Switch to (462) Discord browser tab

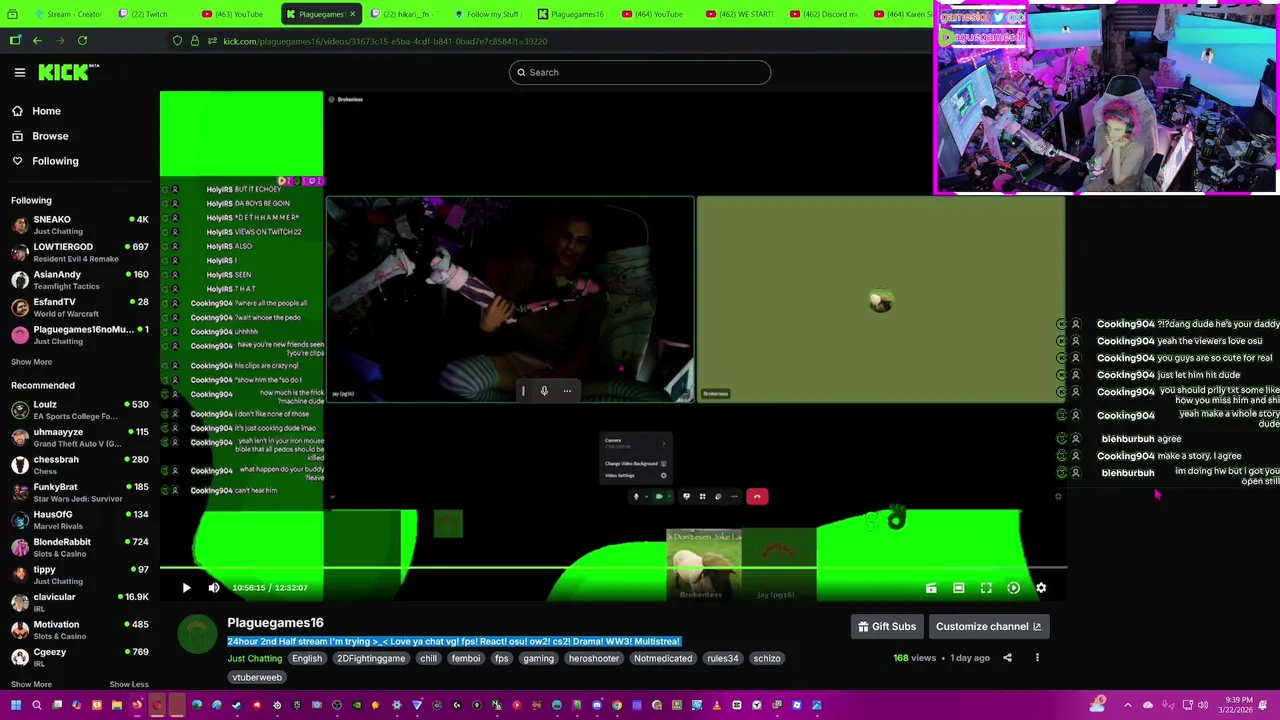click(823, 14)
